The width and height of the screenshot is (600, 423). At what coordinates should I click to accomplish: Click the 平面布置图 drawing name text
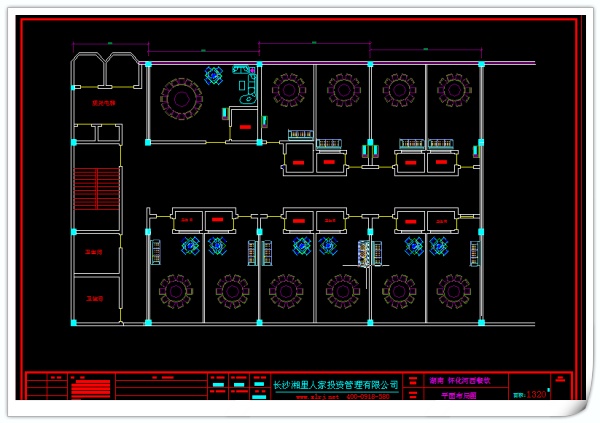pyautogui.click(x=459, y=396)
